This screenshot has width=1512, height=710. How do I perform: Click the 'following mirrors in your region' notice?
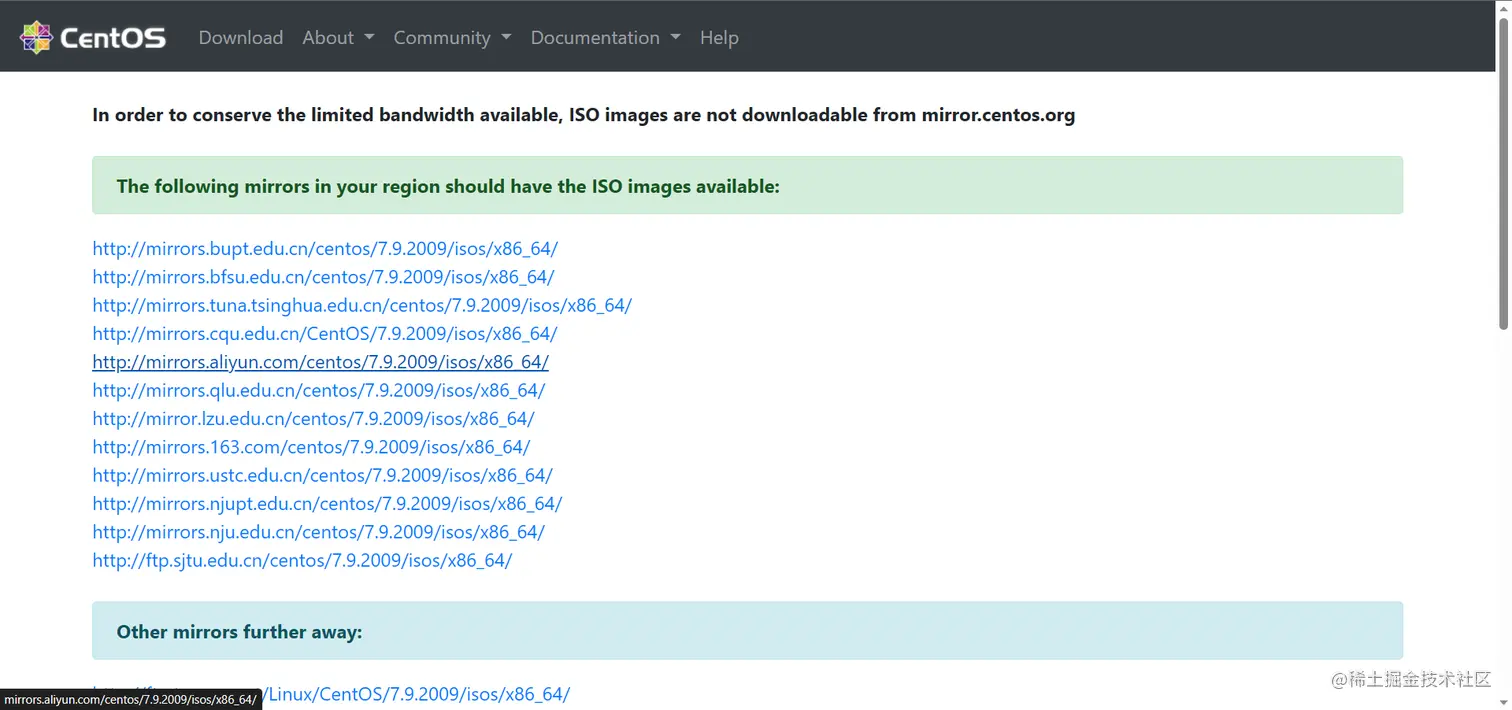747,185
